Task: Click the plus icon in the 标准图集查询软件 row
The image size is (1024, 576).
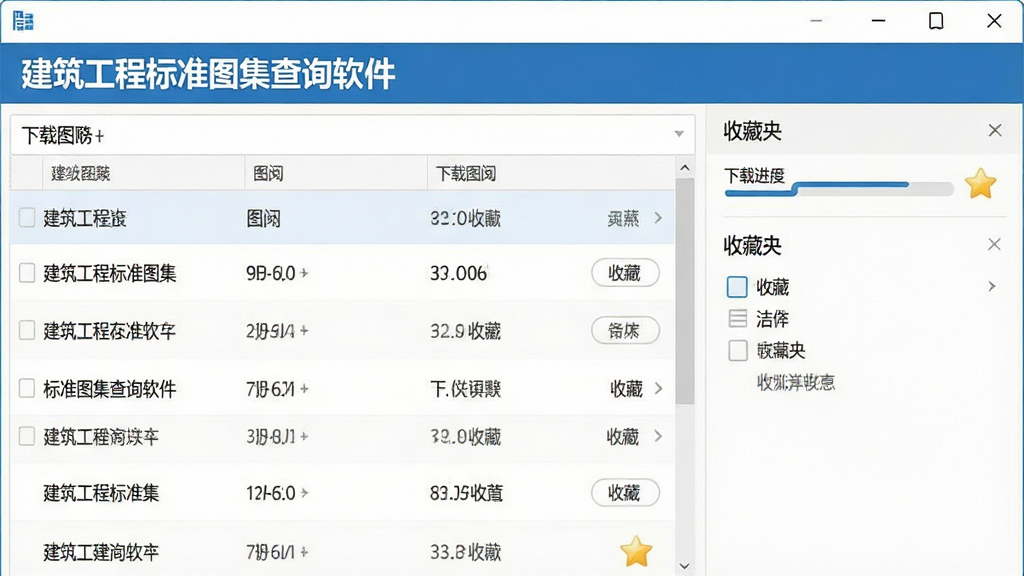Action: coord(304,389)
